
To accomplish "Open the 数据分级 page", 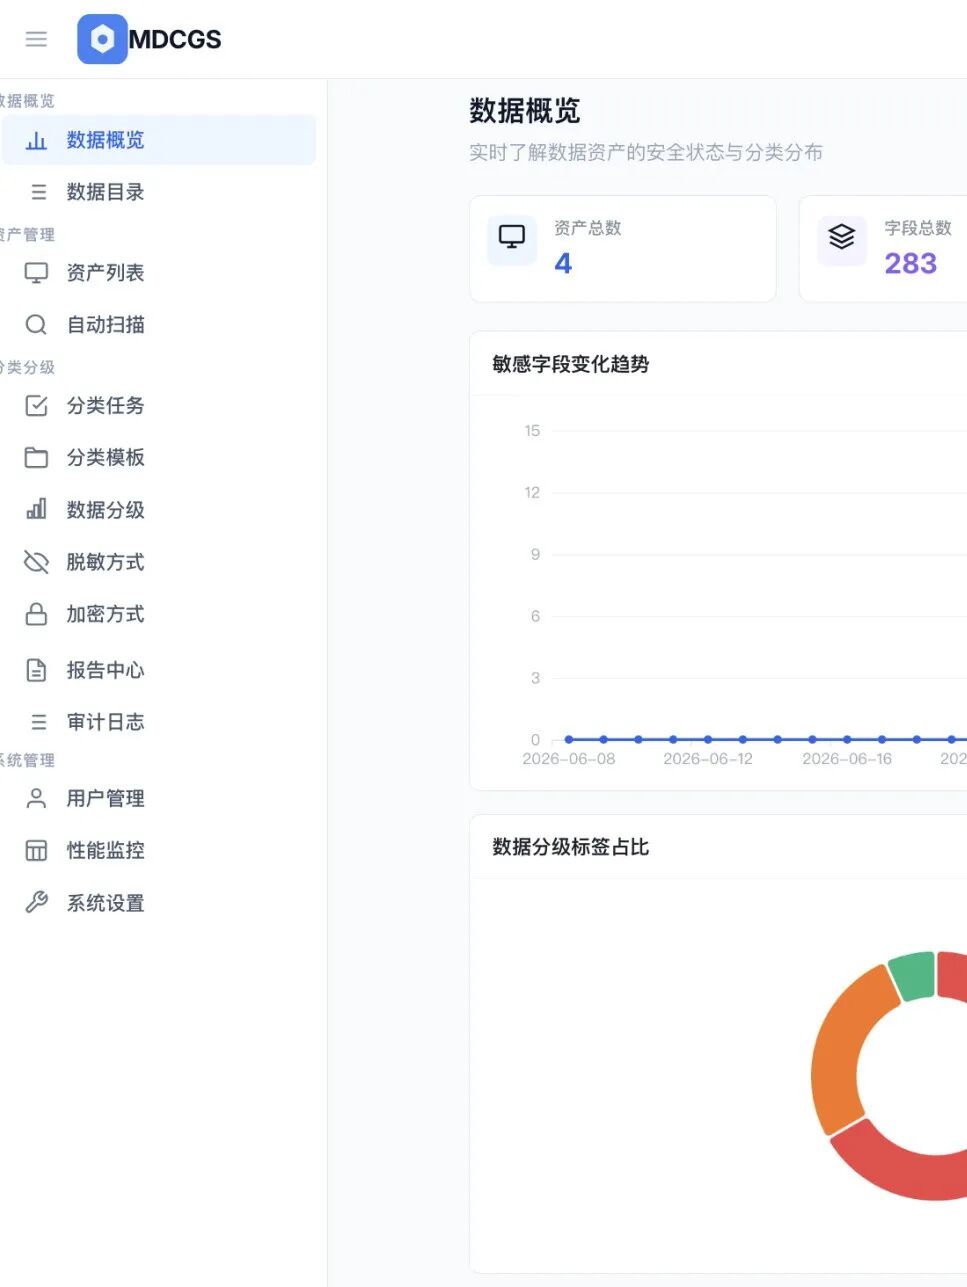I will tap(158, 509).
